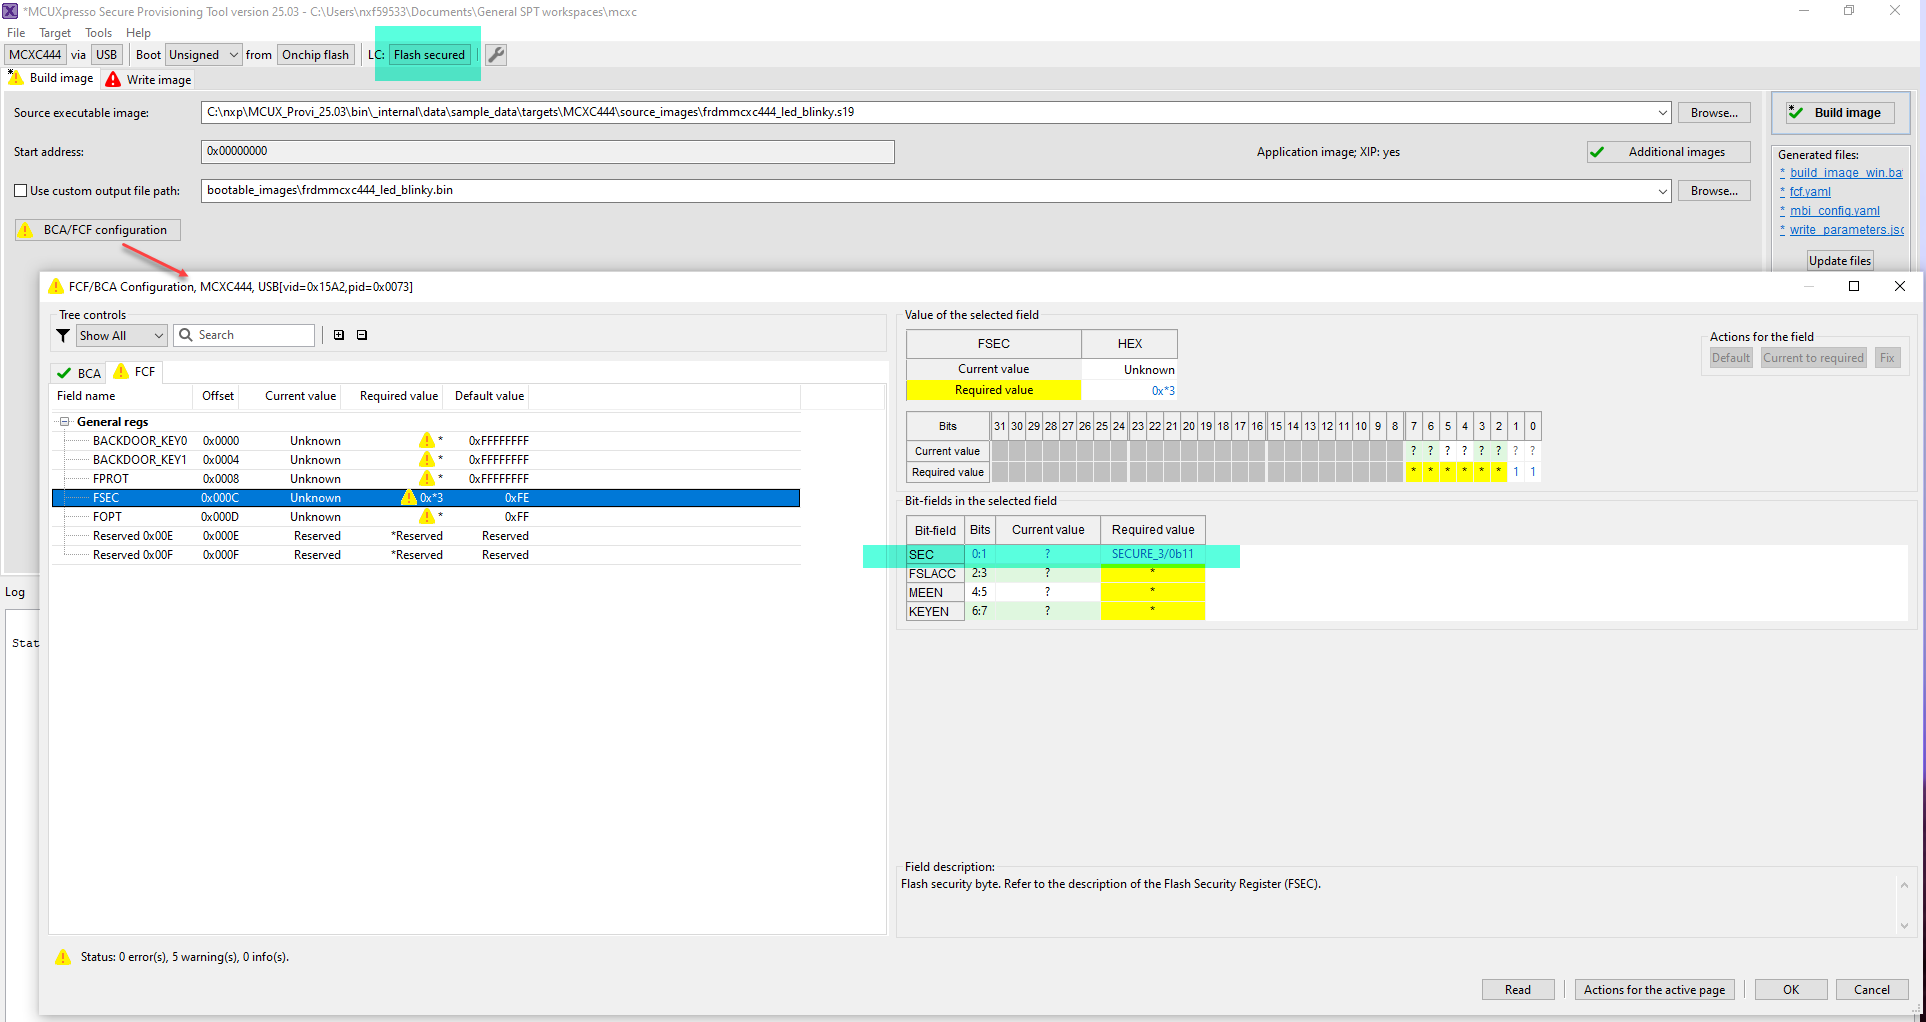Expand all tree nodes with plus icon
Image resolution: width=1926 pixels, height=1022 pixels.
[x=339, y=335]
